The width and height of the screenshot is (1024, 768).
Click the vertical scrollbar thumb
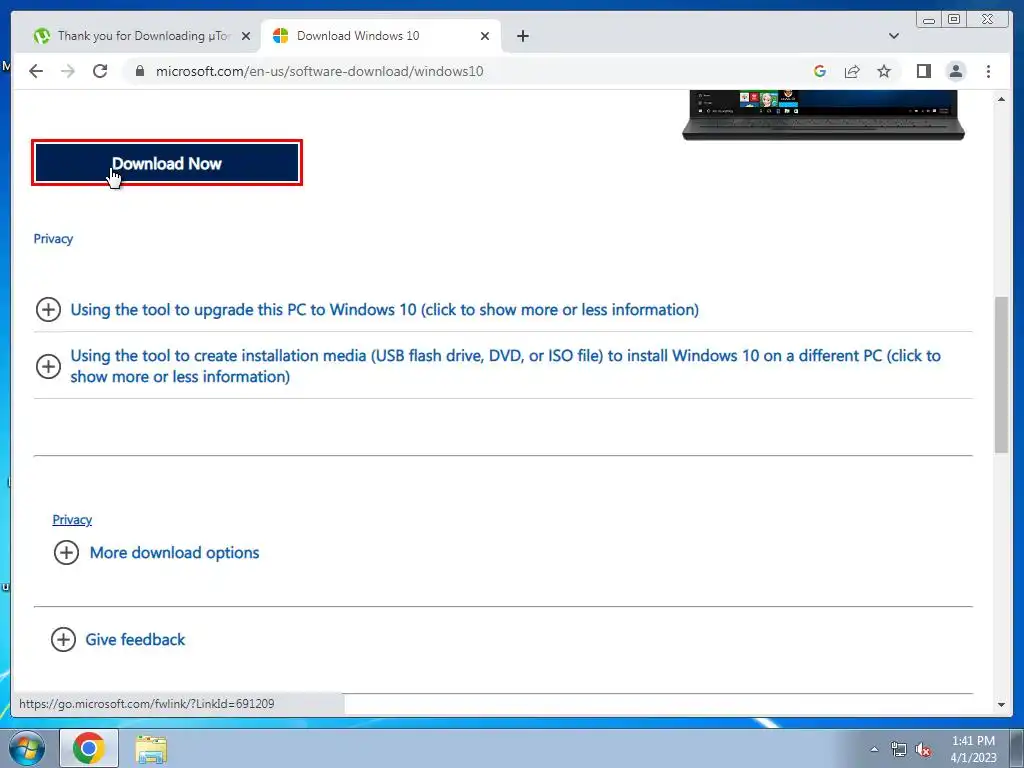click(x=1001, y=374)
